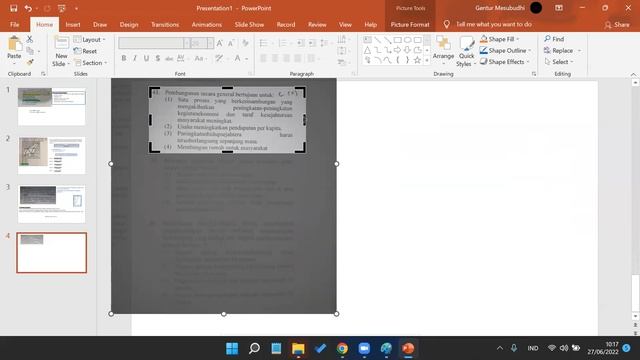Insert a New Slide
The image size is (640, 360).
pos(61,51)
